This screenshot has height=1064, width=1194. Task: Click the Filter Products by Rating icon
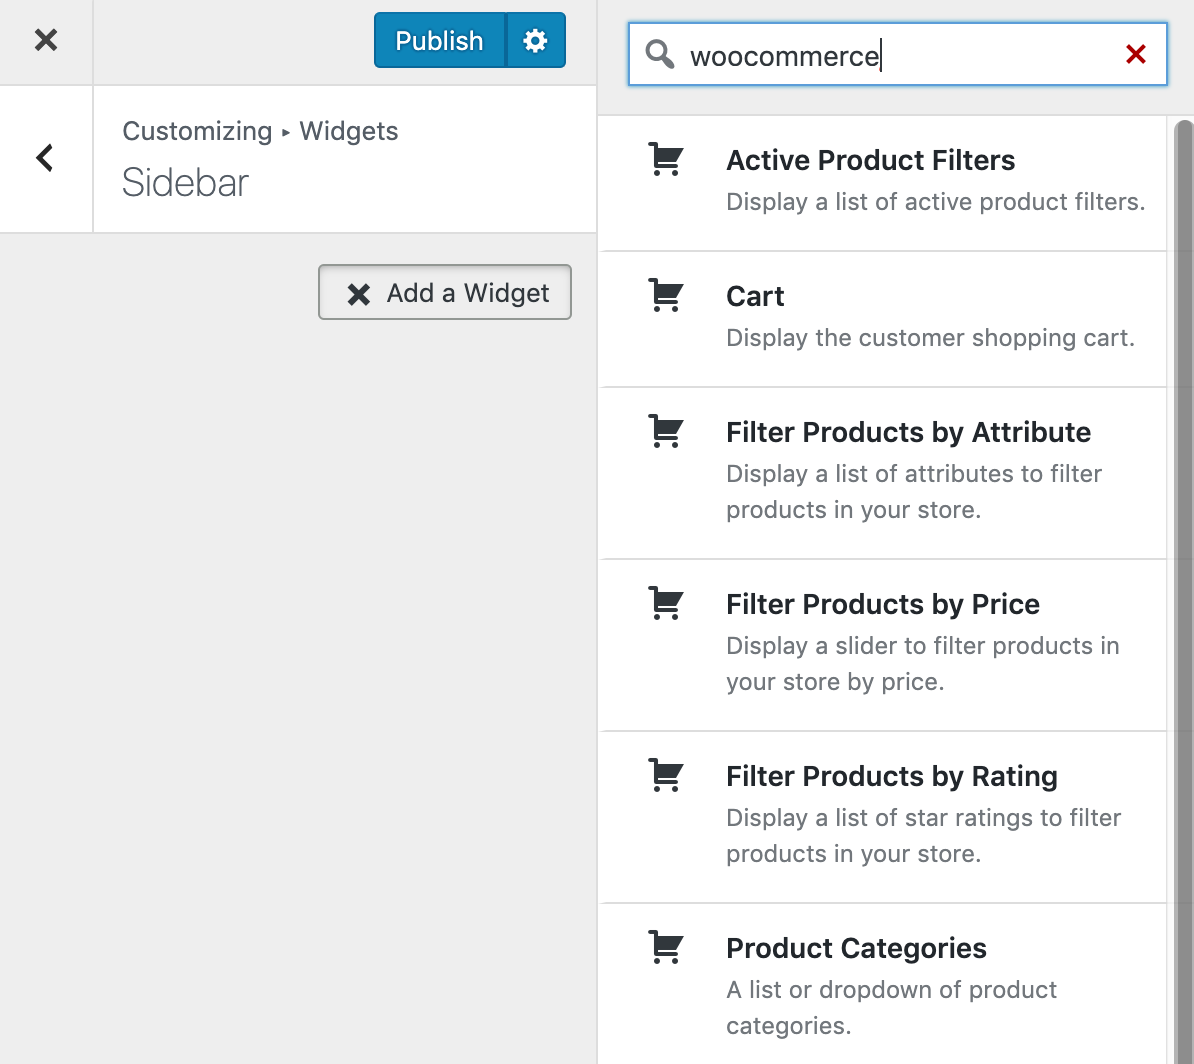click(x=666, y=776)
